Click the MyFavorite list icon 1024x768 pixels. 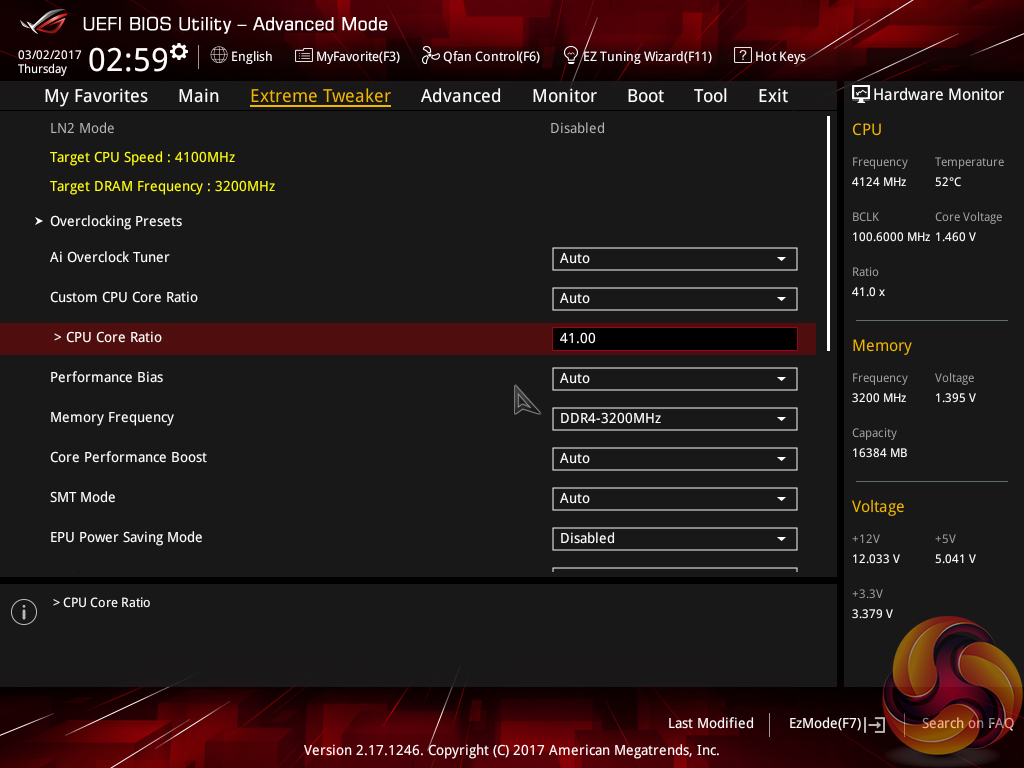tap(304, 56)
